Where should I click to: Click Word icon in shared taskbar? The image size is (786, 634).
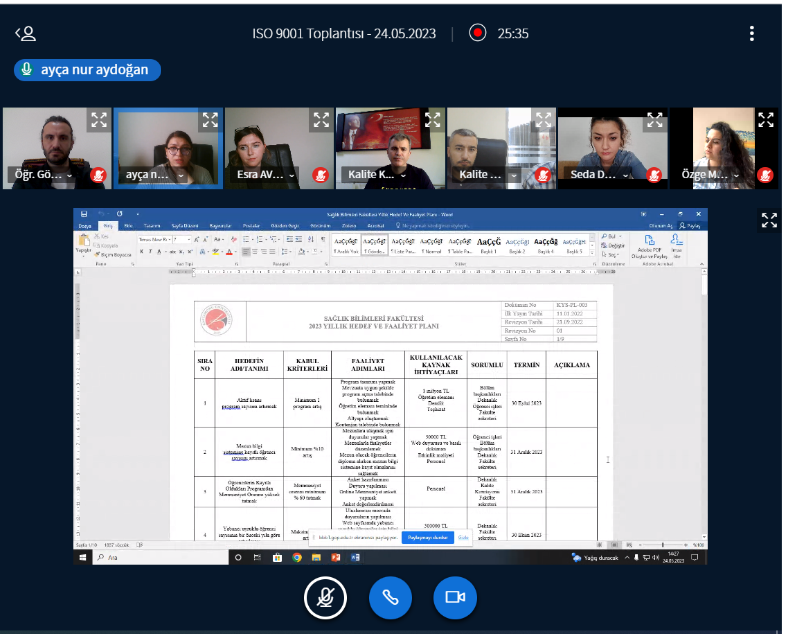coord(355,557)
